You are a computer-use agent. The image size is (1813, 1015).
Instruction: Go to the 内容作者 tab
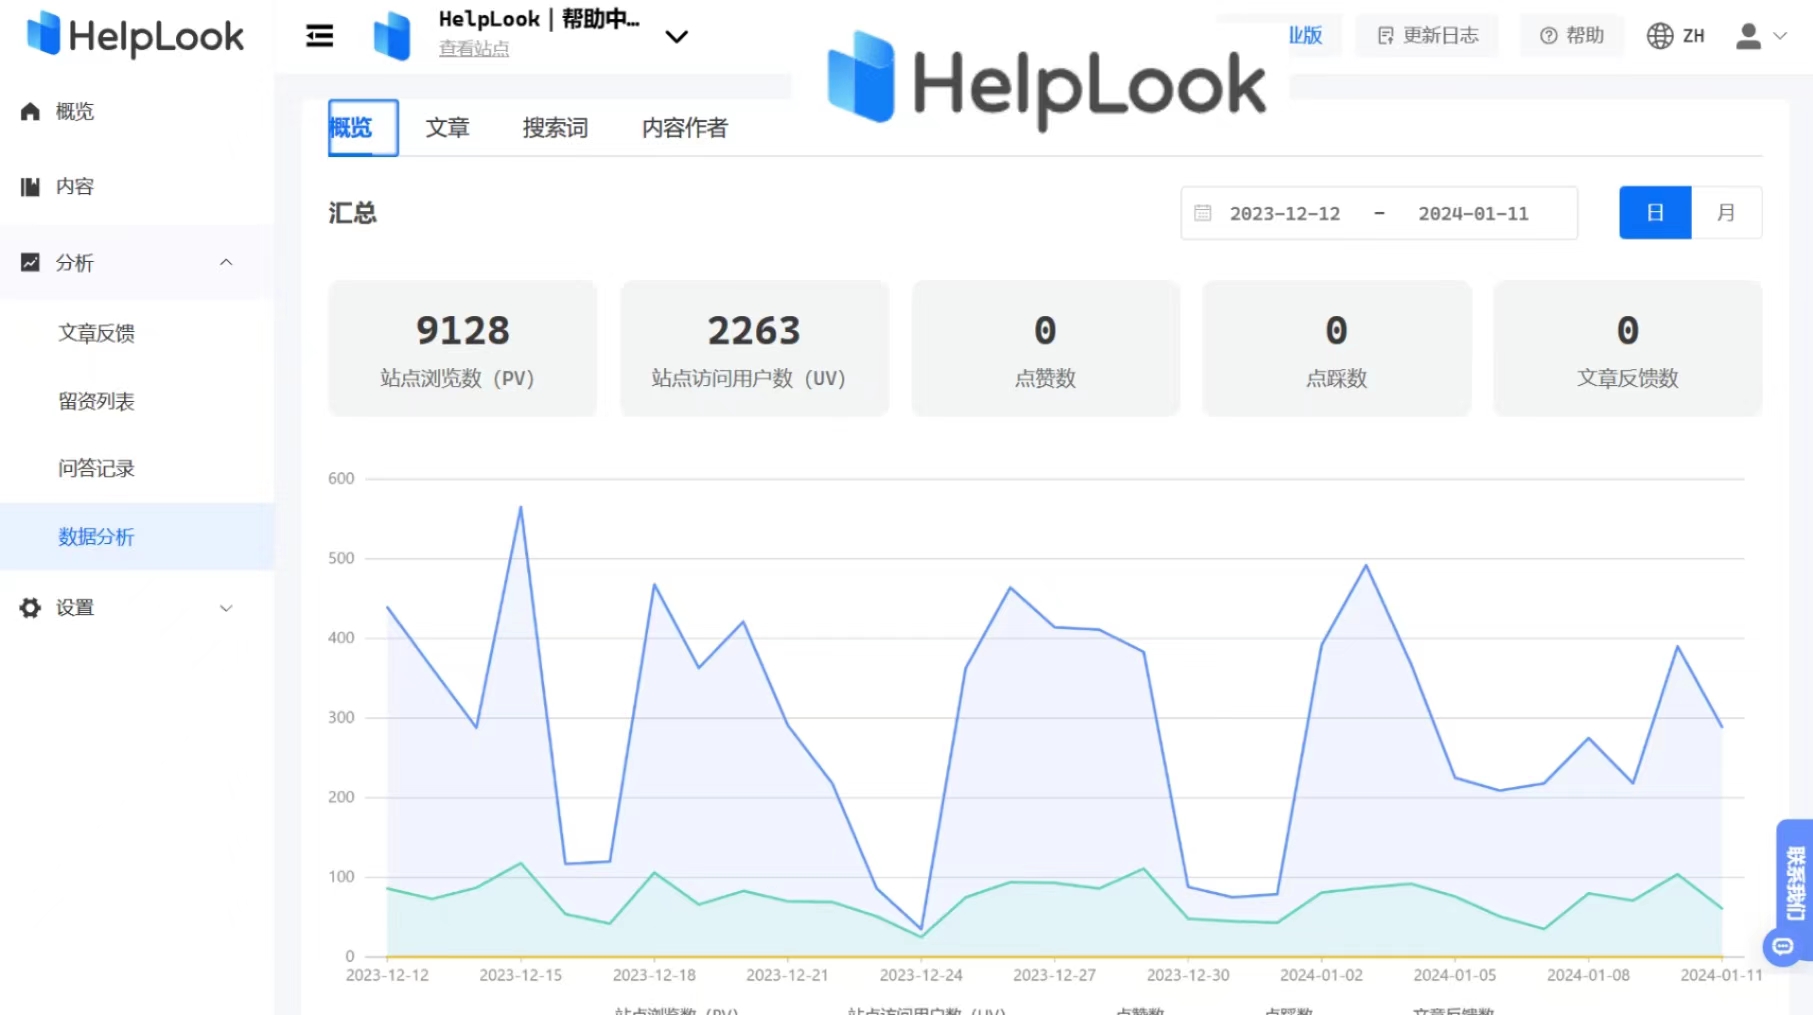[x=685, y=128]
